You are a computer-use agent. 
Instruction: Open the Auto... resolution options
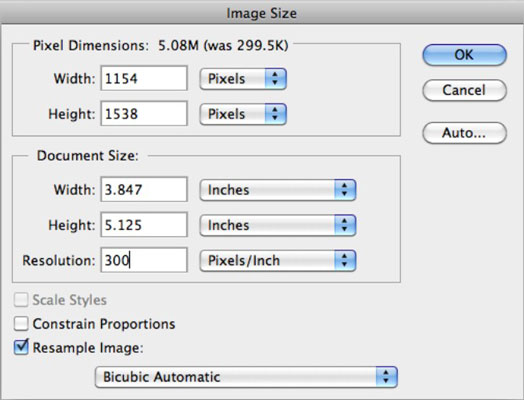pos(465,133)
